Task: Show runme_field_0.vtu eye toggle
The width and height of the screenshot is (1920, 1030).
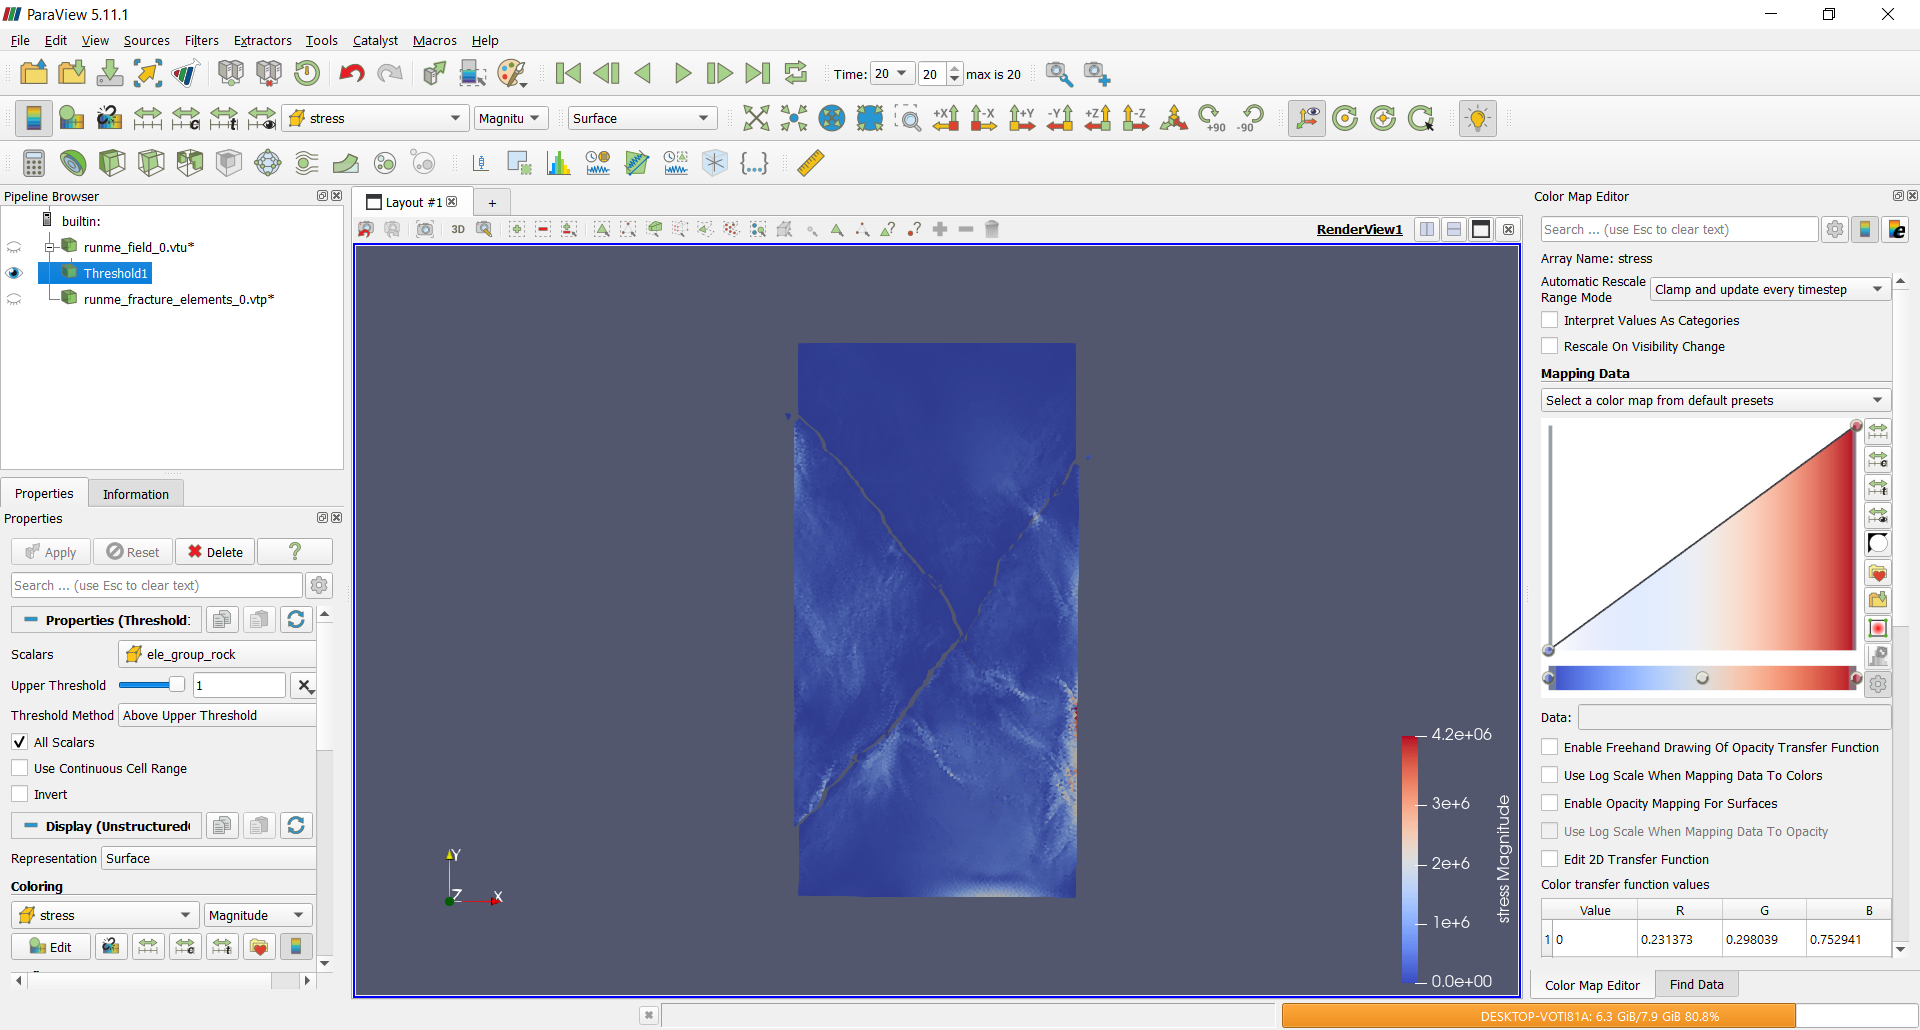Action: tap(14, 247)
